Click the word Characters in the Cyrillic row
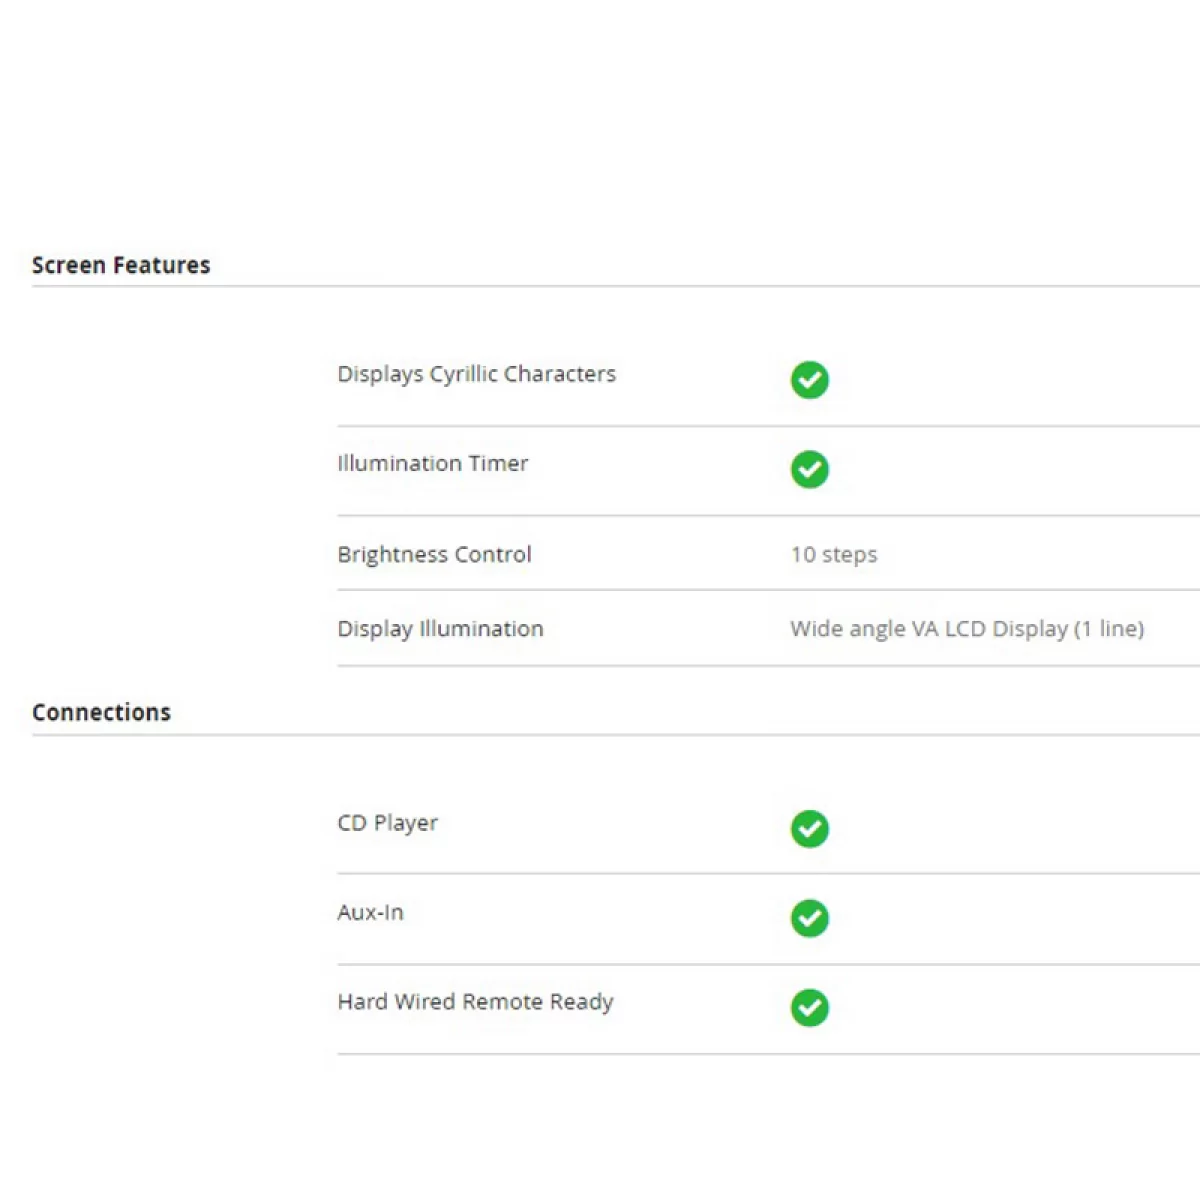The image size is (1200, 1200). point(560,374)
